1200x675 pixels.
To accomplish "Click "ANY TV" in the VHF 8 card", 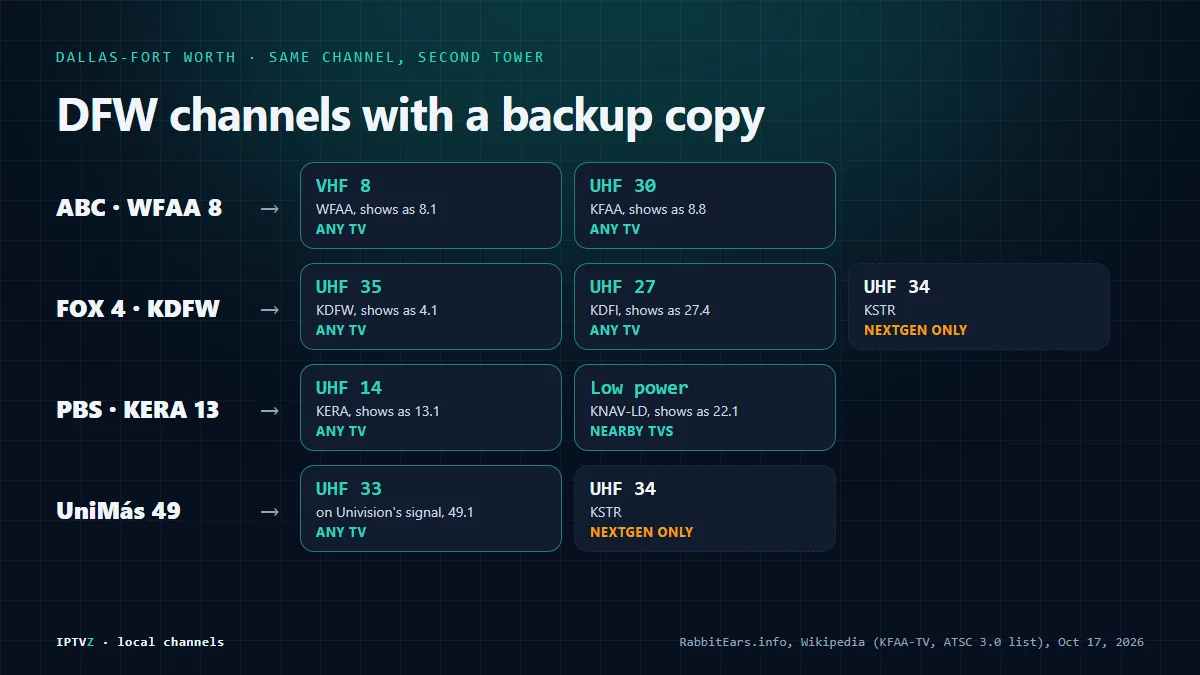I will point(341,229).
